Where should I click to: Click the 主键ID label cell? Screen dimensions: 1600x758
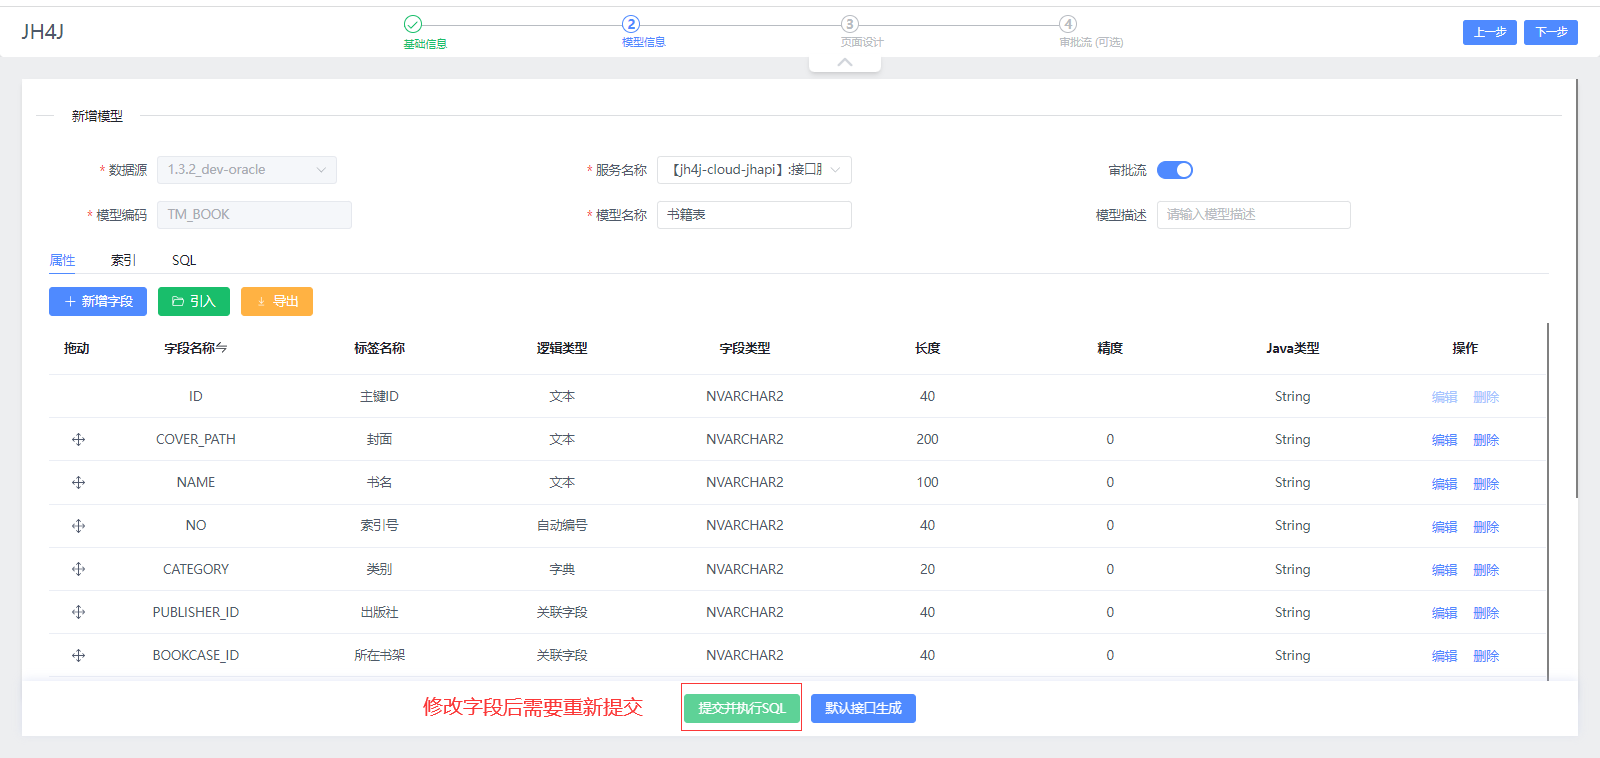click(x=379, y=396)
